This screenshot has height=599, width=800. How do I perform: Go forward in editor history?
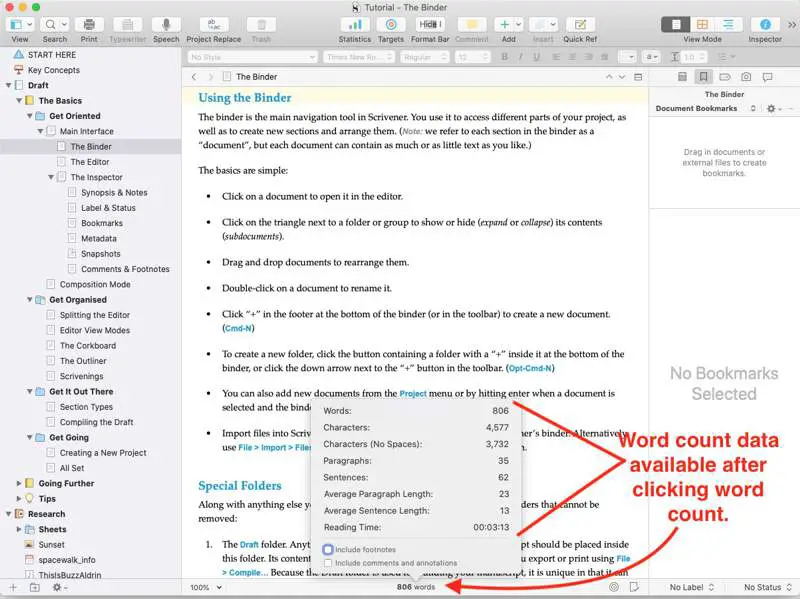(210, 77)
